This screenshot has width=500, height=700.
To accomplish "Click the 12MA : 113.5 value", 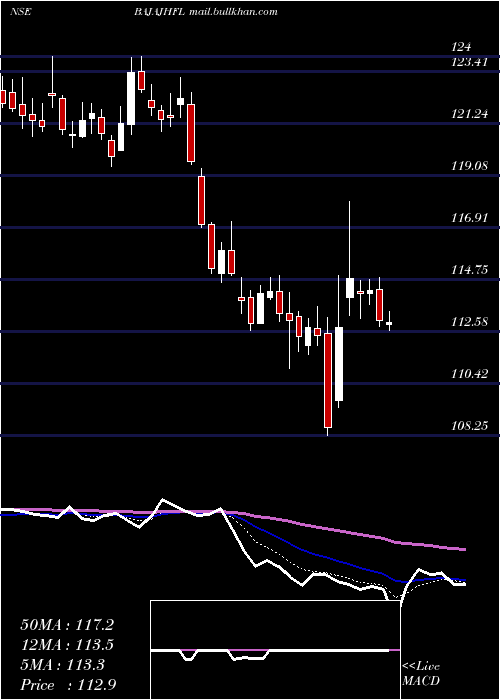I will (x=67, y=645).
